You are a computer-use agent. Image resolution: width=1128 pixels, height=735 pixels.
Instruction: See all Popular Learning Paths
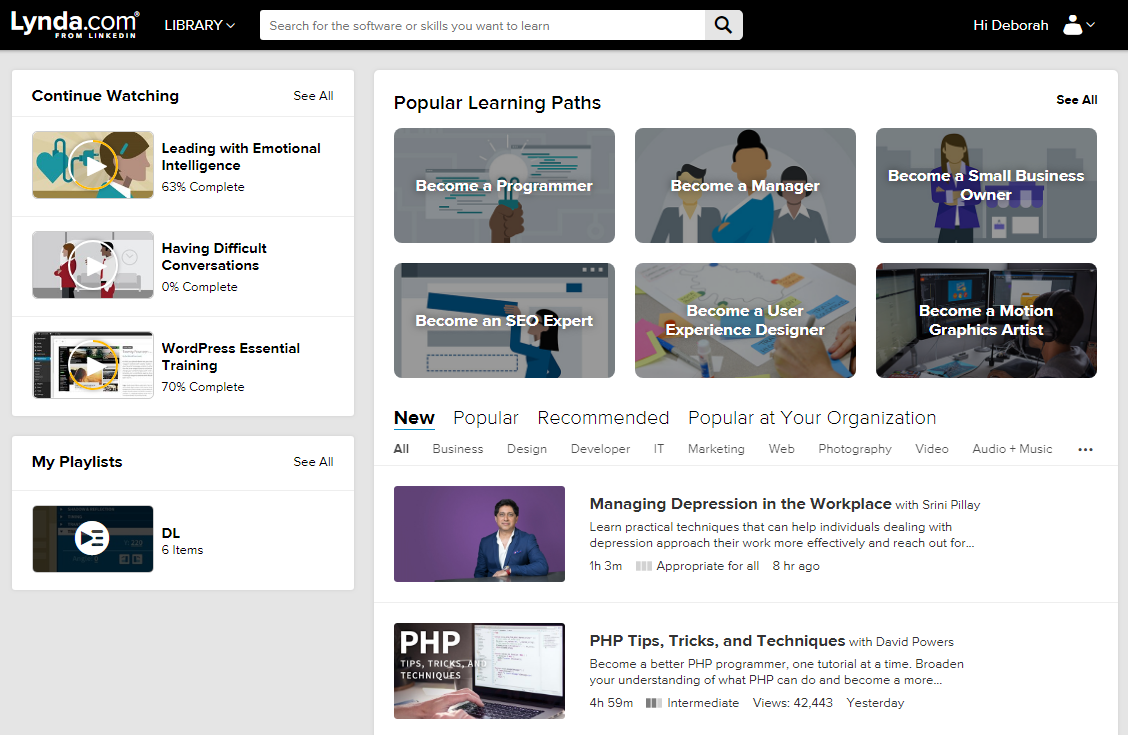click(x=1076, y=100)
